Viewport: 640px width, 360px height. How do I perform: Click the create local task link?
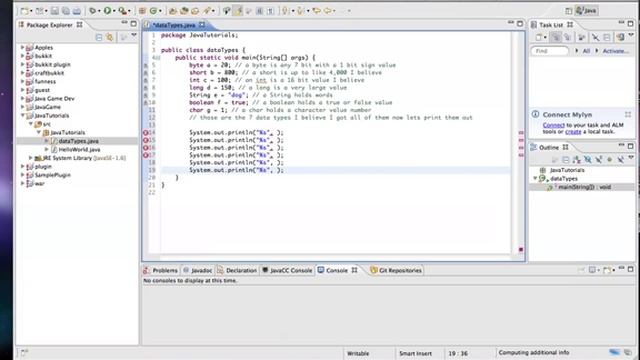573,132
